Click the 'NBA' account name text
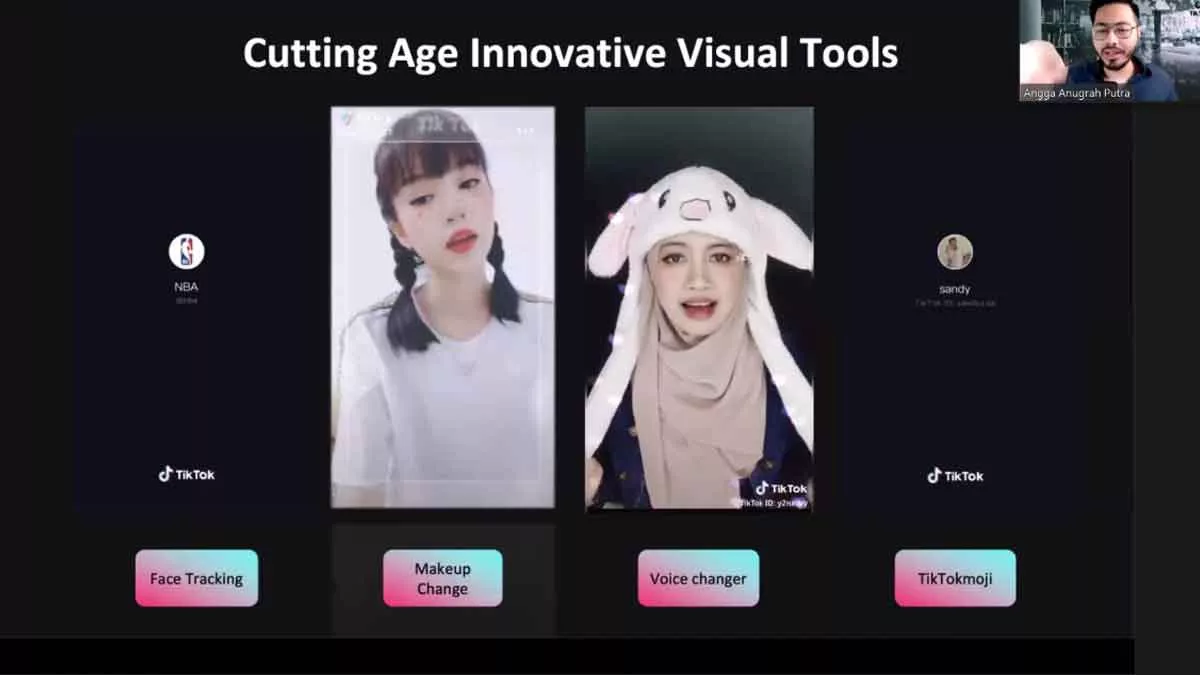The height and width of the screenshot is (675, 1200). tap(186, 287)
